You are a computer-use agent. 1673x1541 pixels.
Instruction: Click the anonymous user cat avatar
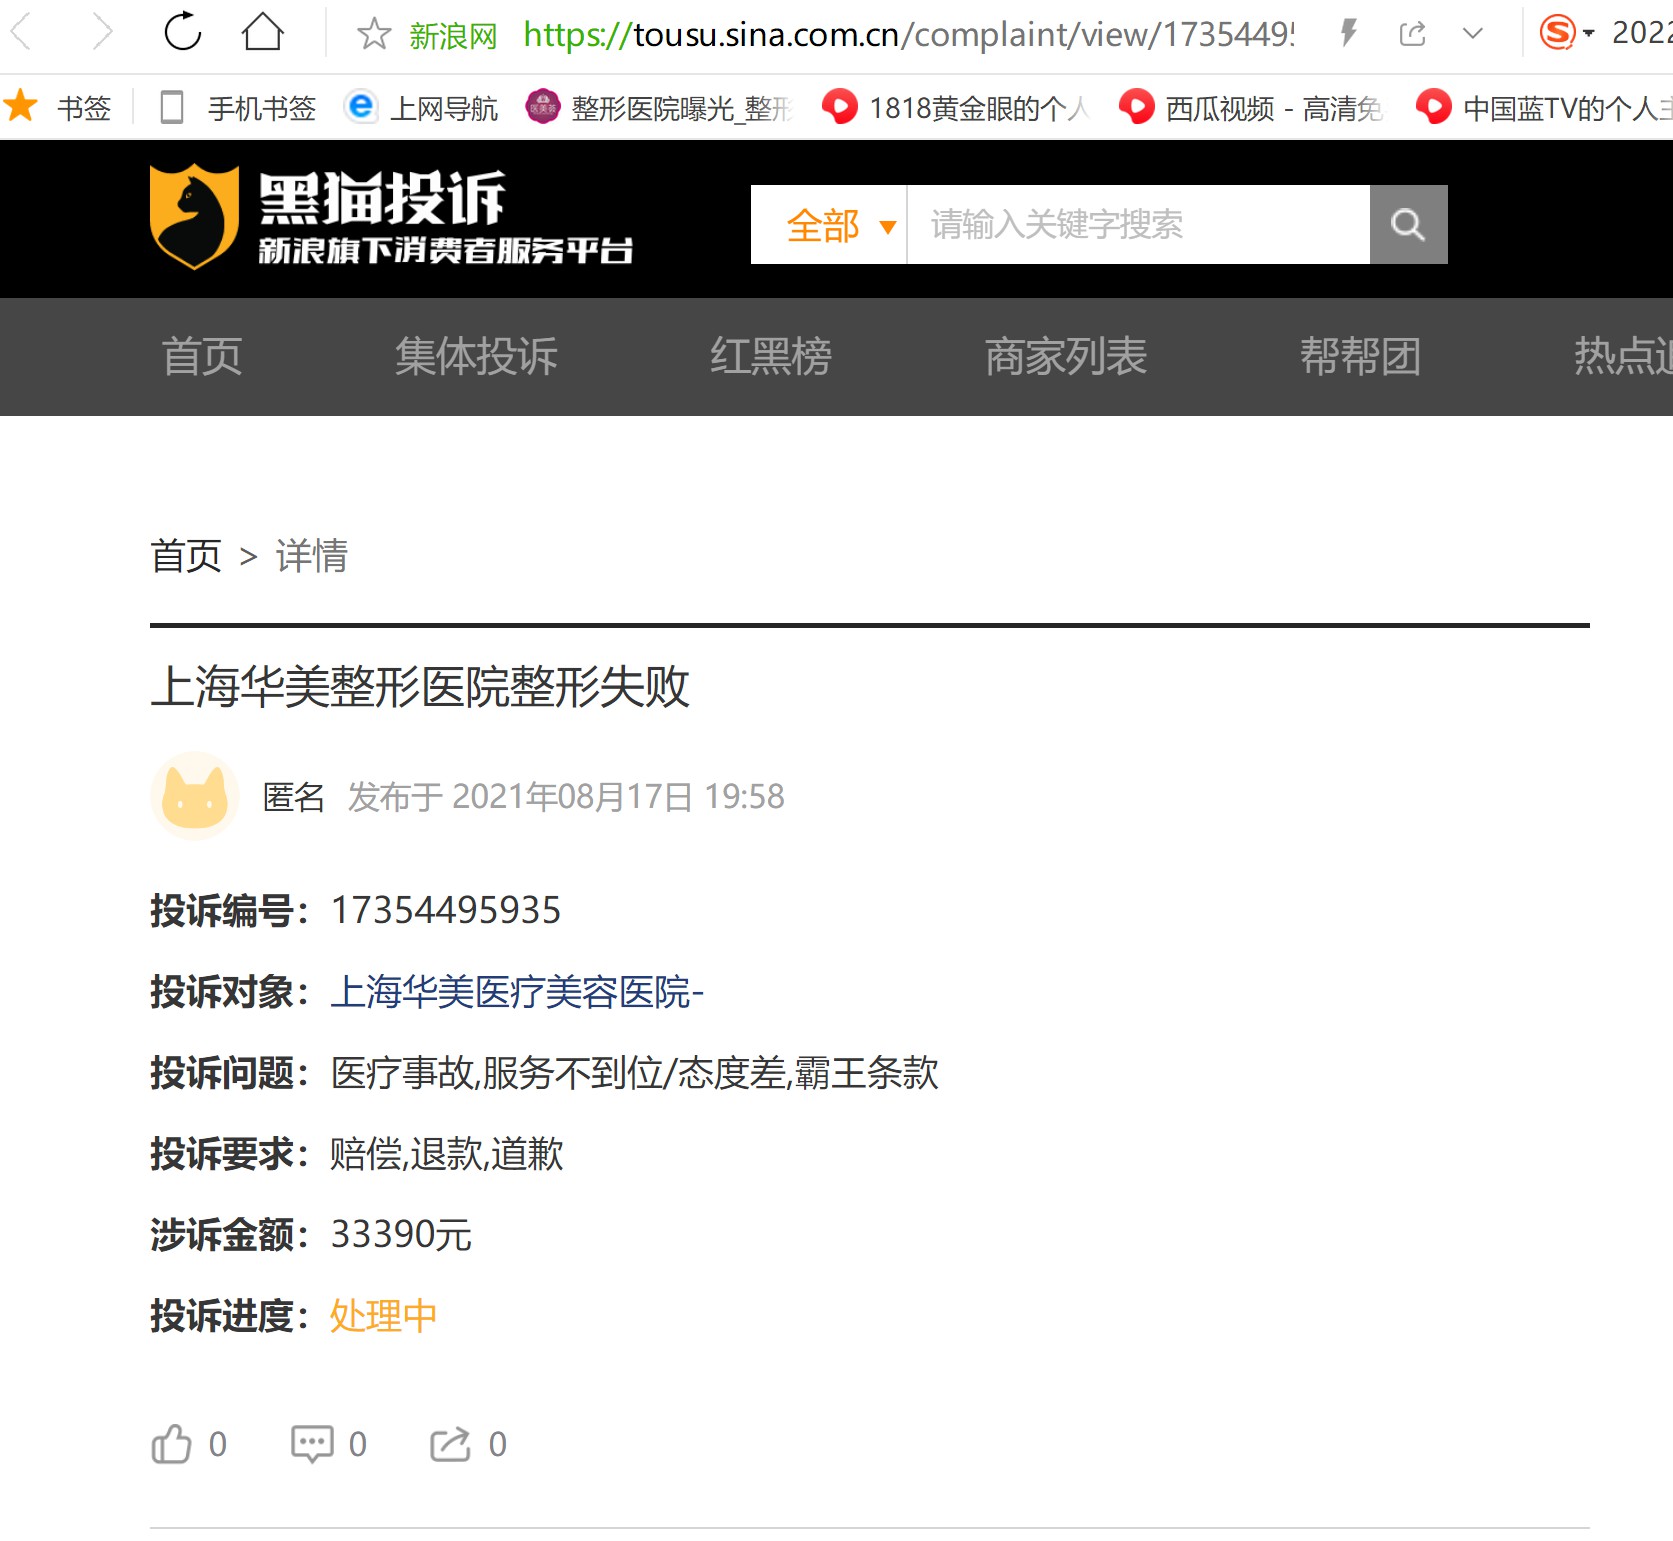(195, 796)
